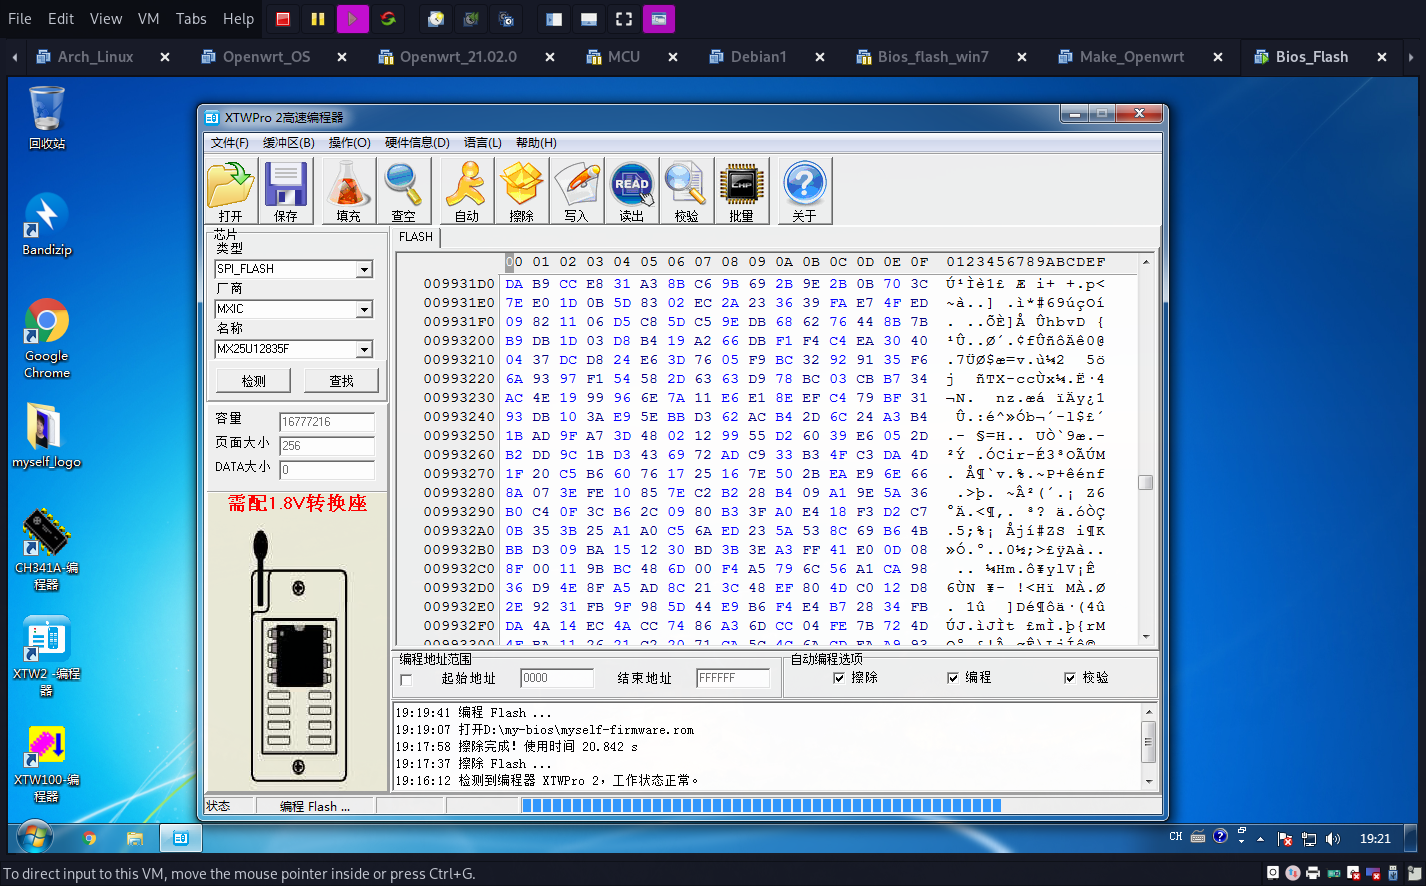Switch to the Debian1 VM tab
This screenshot has height=886, width=1426.
coord(758,57)
